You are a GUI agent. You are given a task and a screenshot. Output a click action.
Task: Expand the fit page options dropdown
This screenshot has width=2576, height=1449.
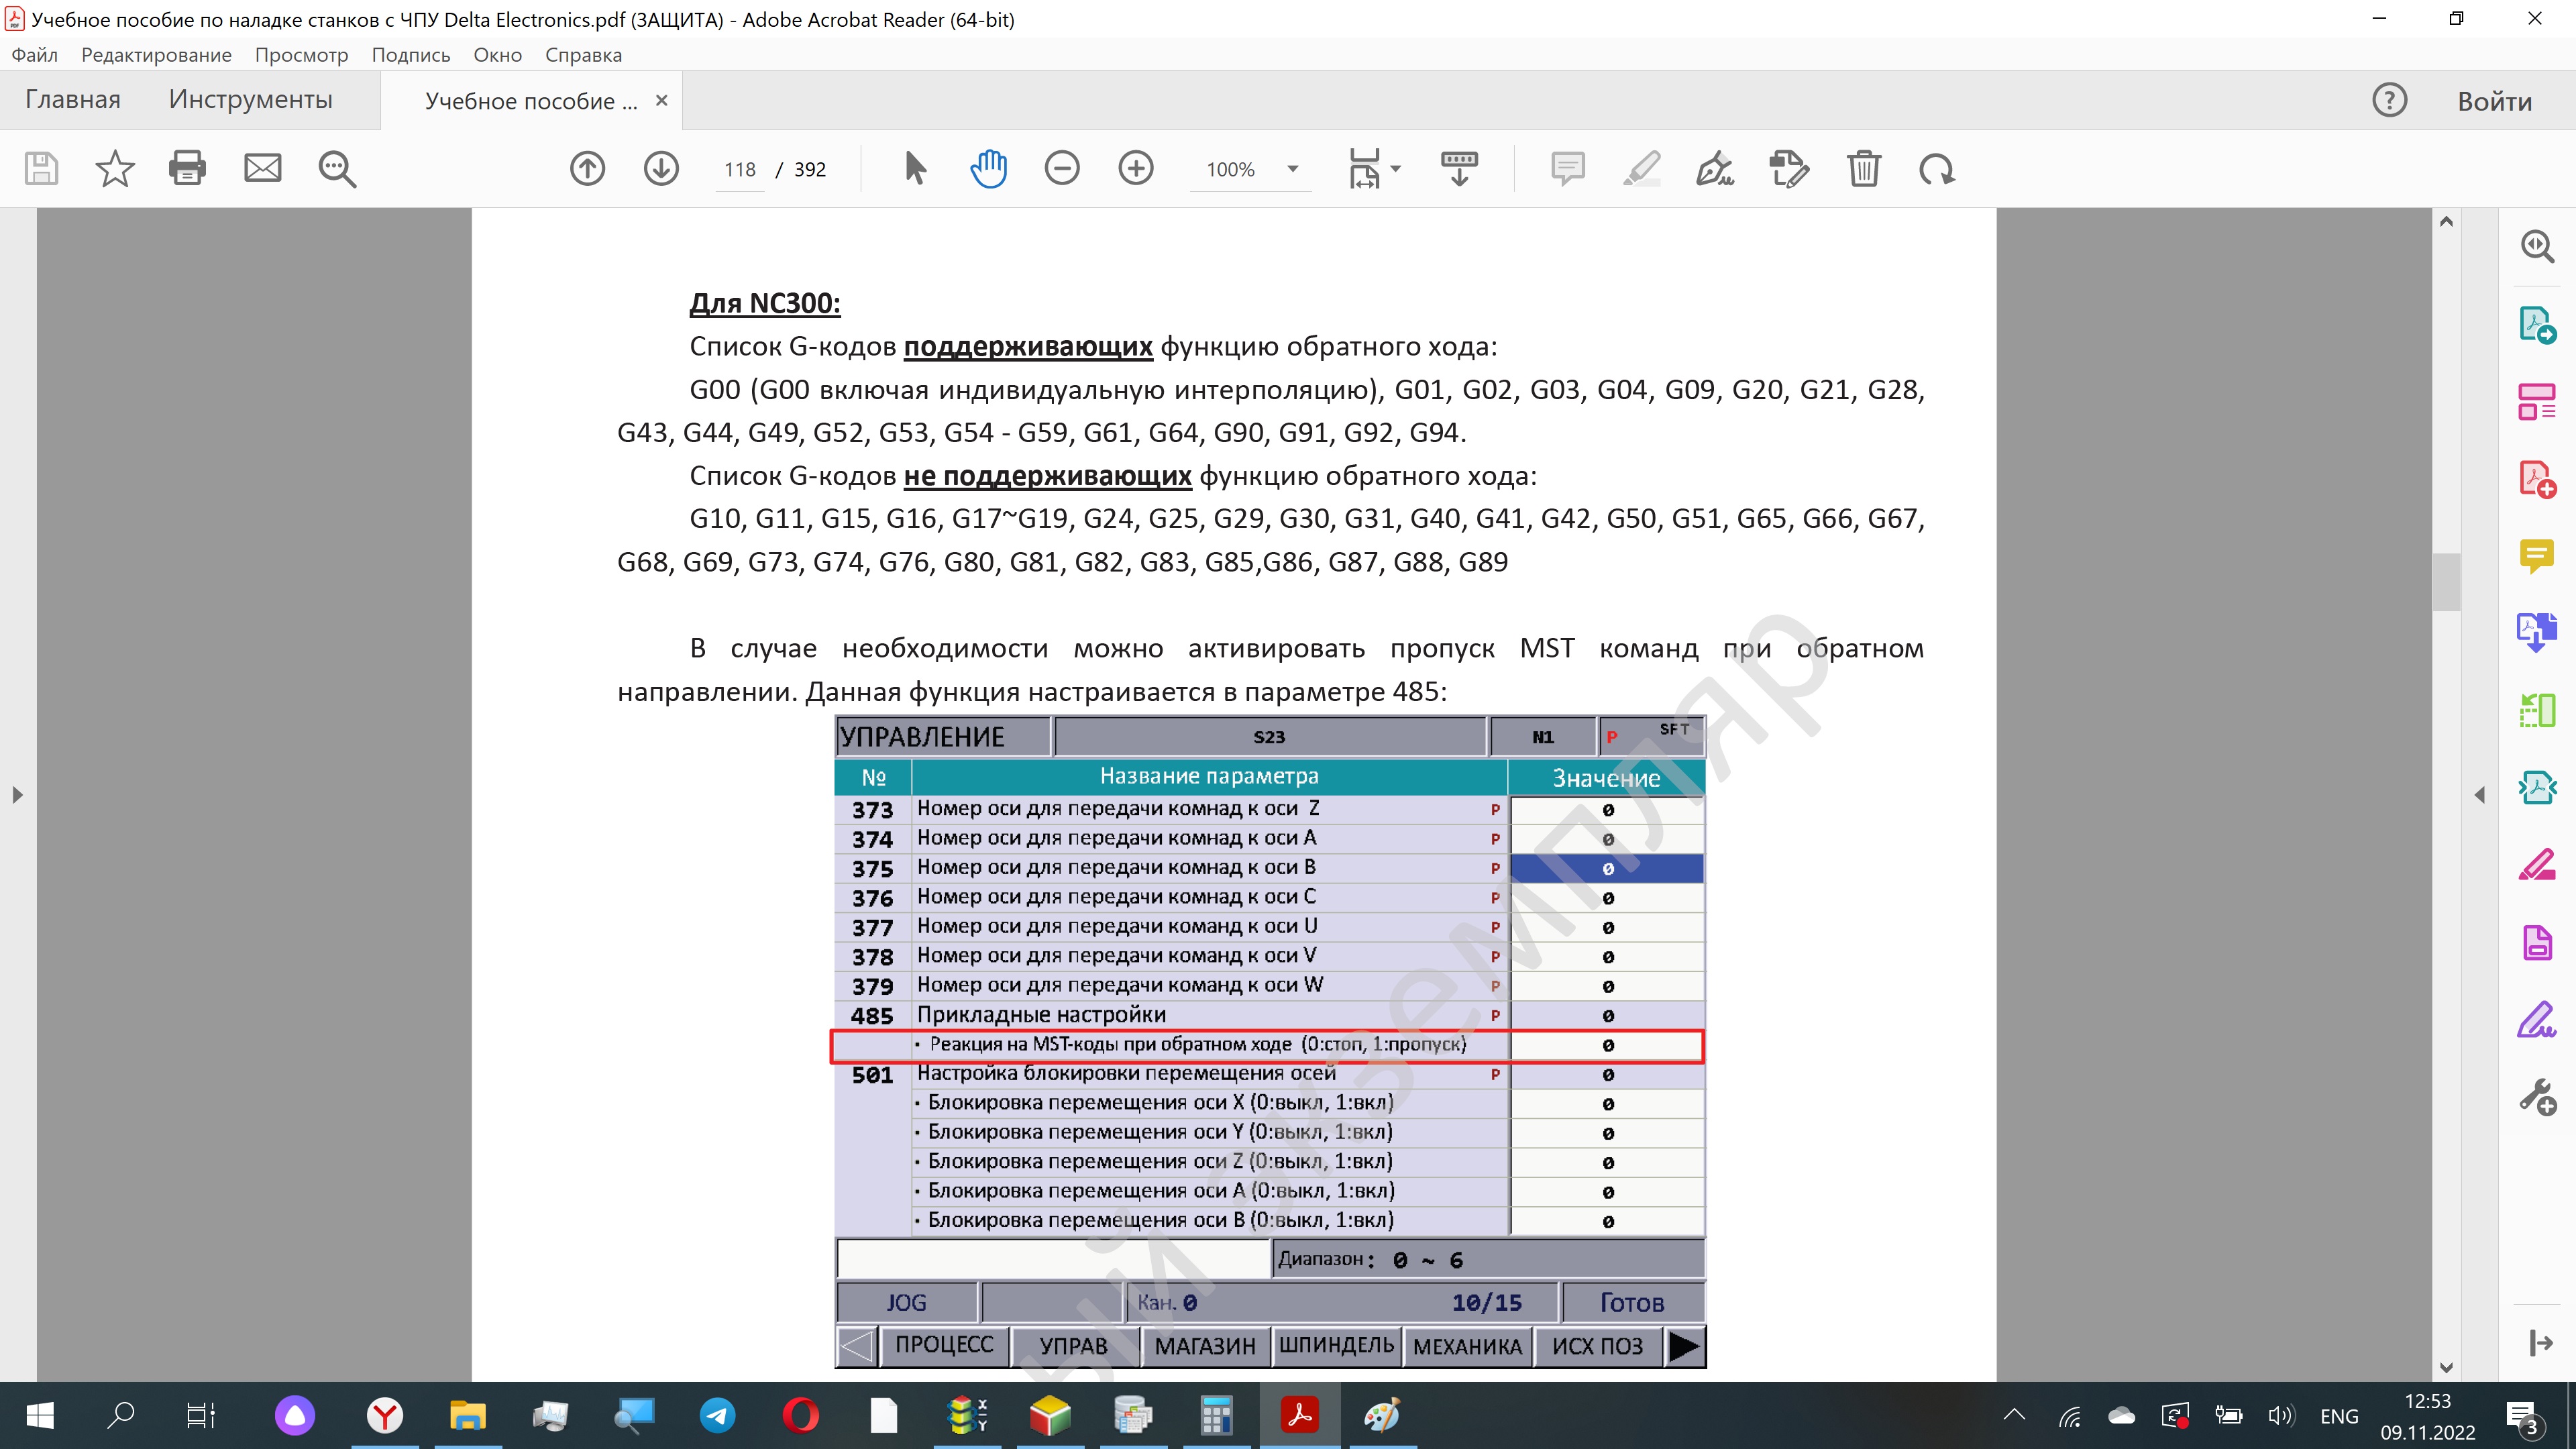(1396, 169)
